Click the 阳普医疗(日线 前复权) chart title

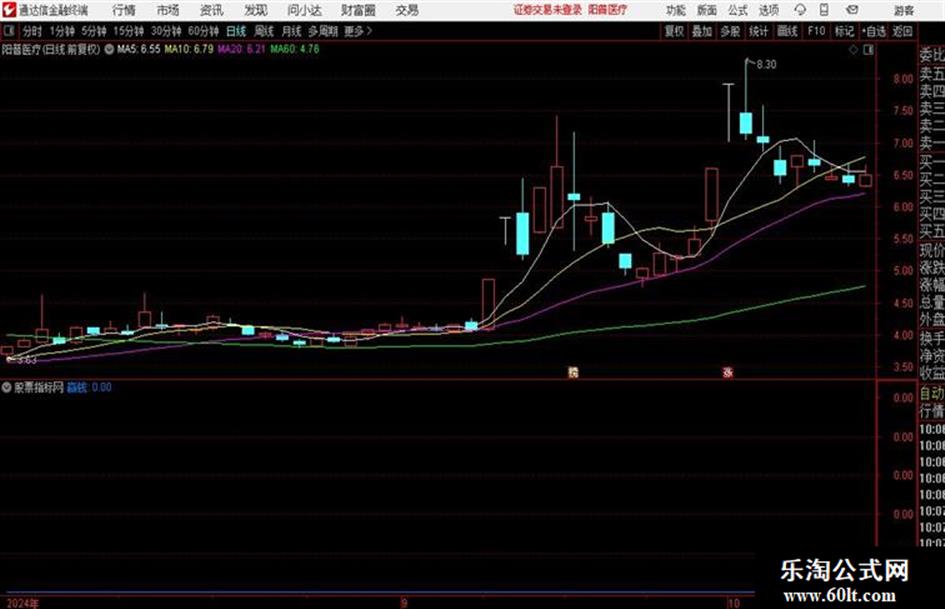[51, 49]
